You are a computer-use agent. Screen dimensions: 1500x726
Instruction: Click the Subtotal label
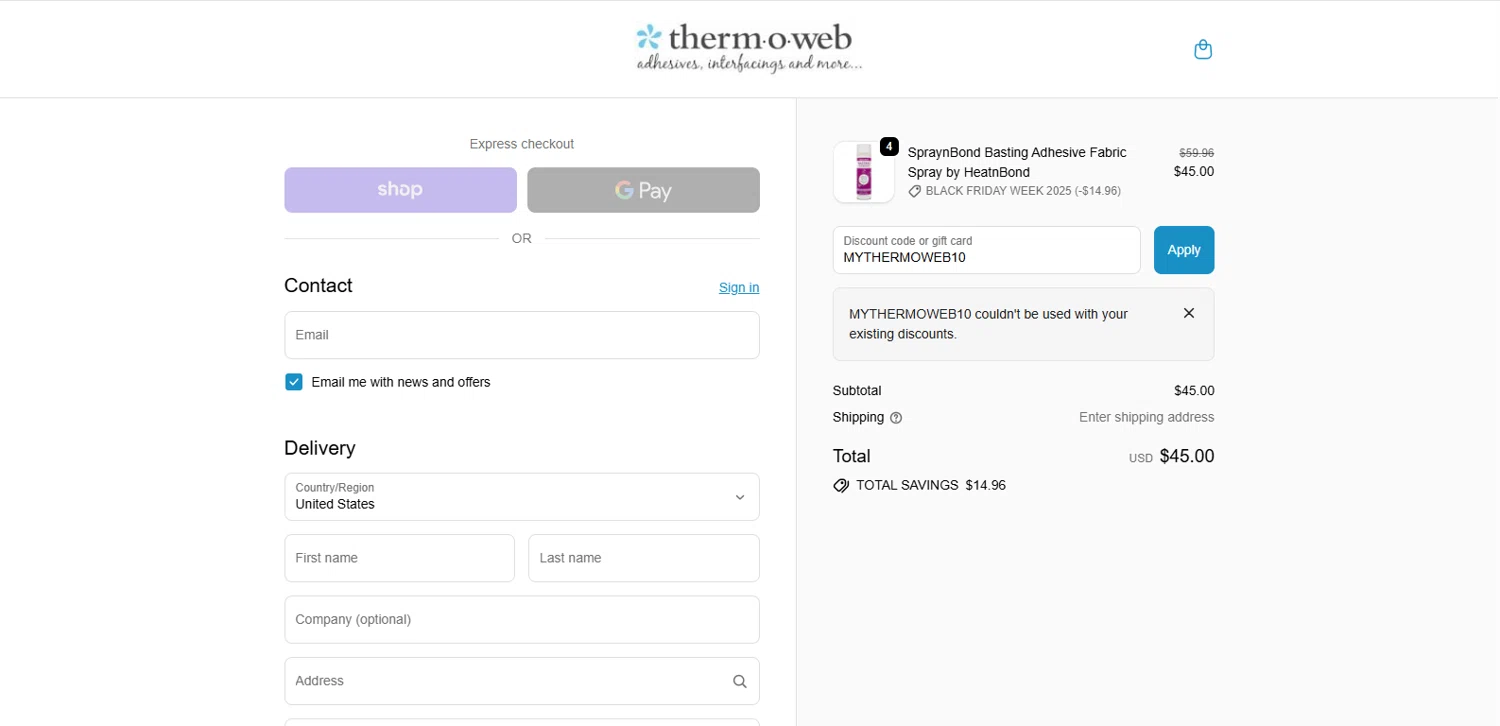coord(857,391)
